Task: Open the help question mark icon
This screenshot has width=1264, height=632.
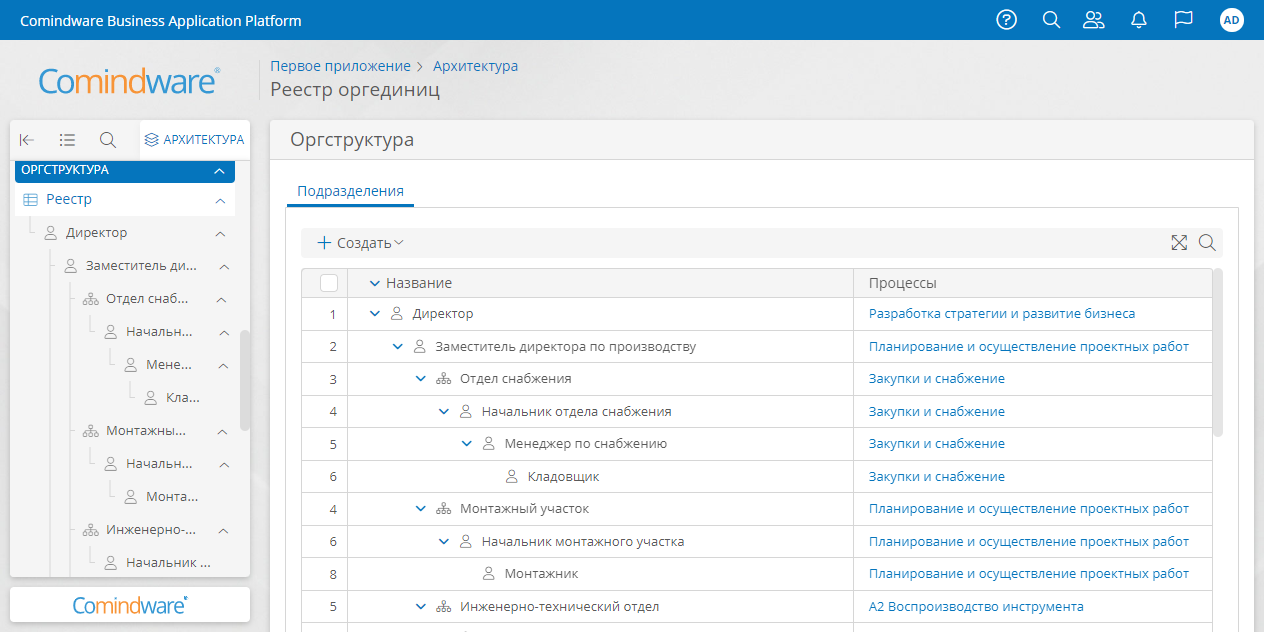Action: [x=1007, y=20]
